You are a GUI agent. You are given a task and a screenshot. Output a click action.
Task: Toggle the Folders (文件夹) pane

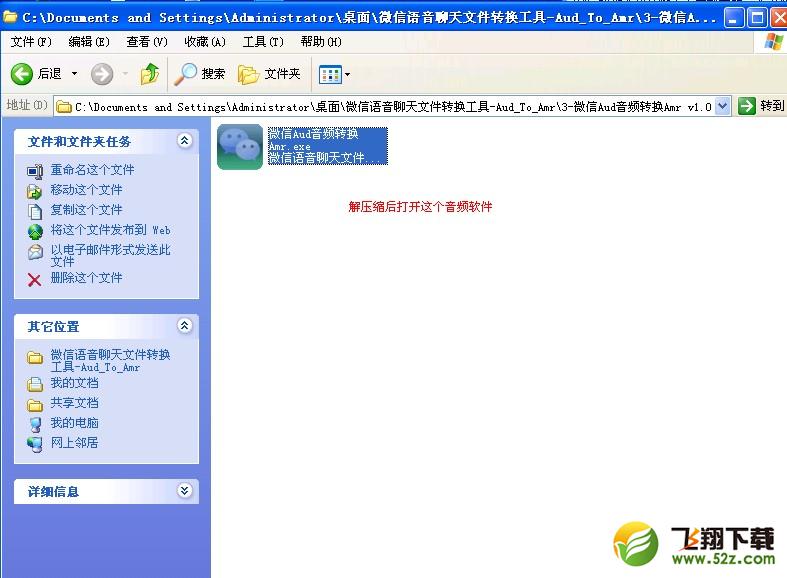269,74
